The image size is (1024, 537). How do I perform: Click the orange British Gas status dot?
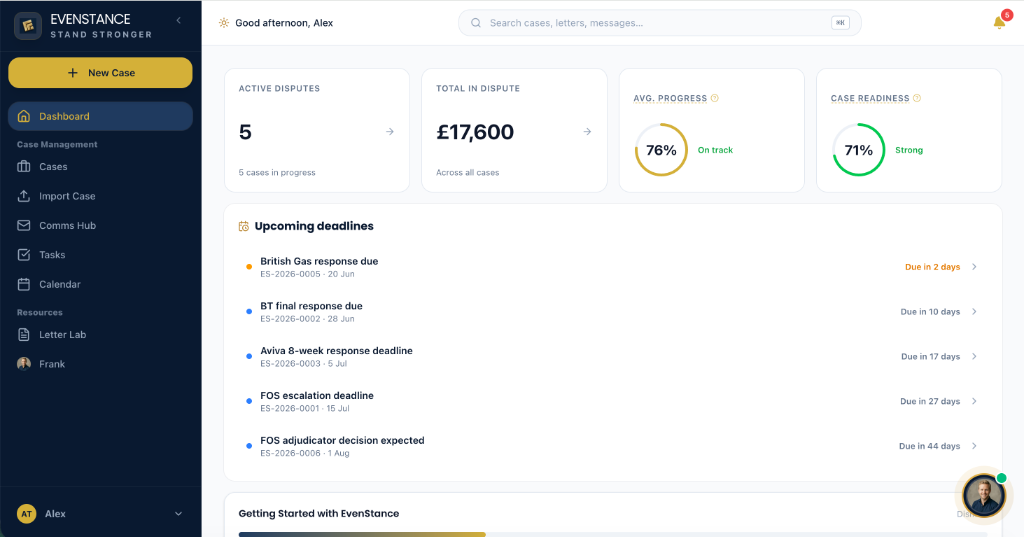click(x=249, y=267)
